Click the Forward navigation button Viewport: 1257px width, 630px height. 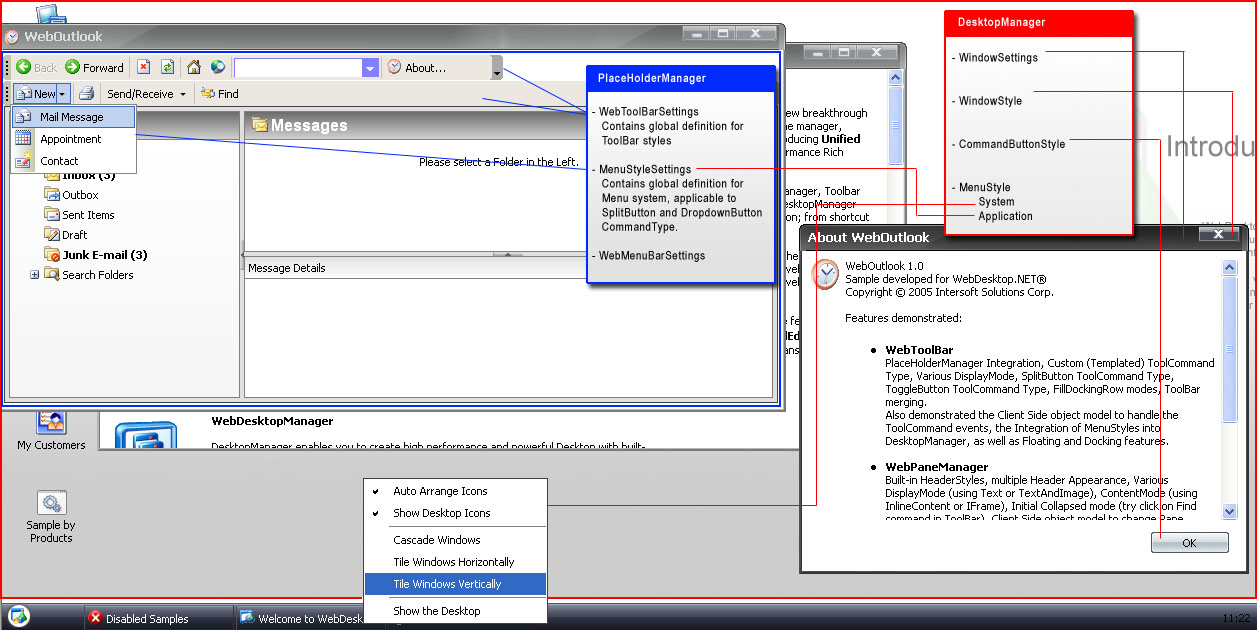[94, 68]
